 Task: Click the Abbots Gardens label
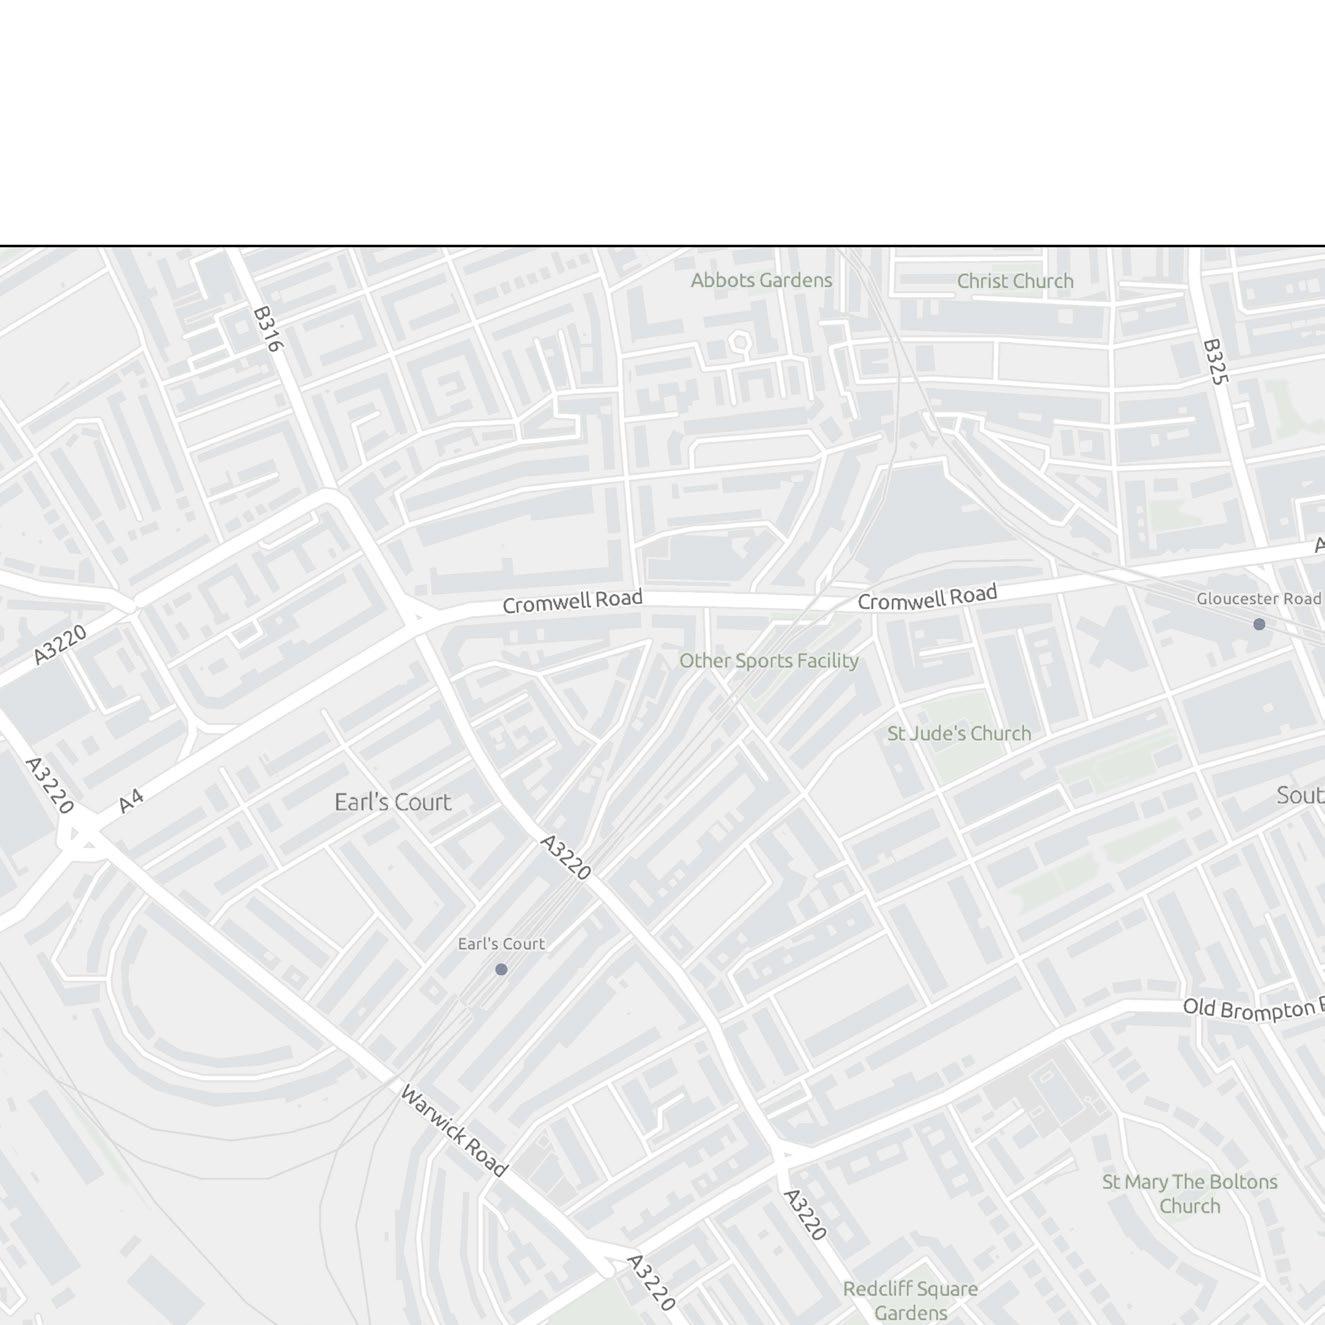[761, 280]
